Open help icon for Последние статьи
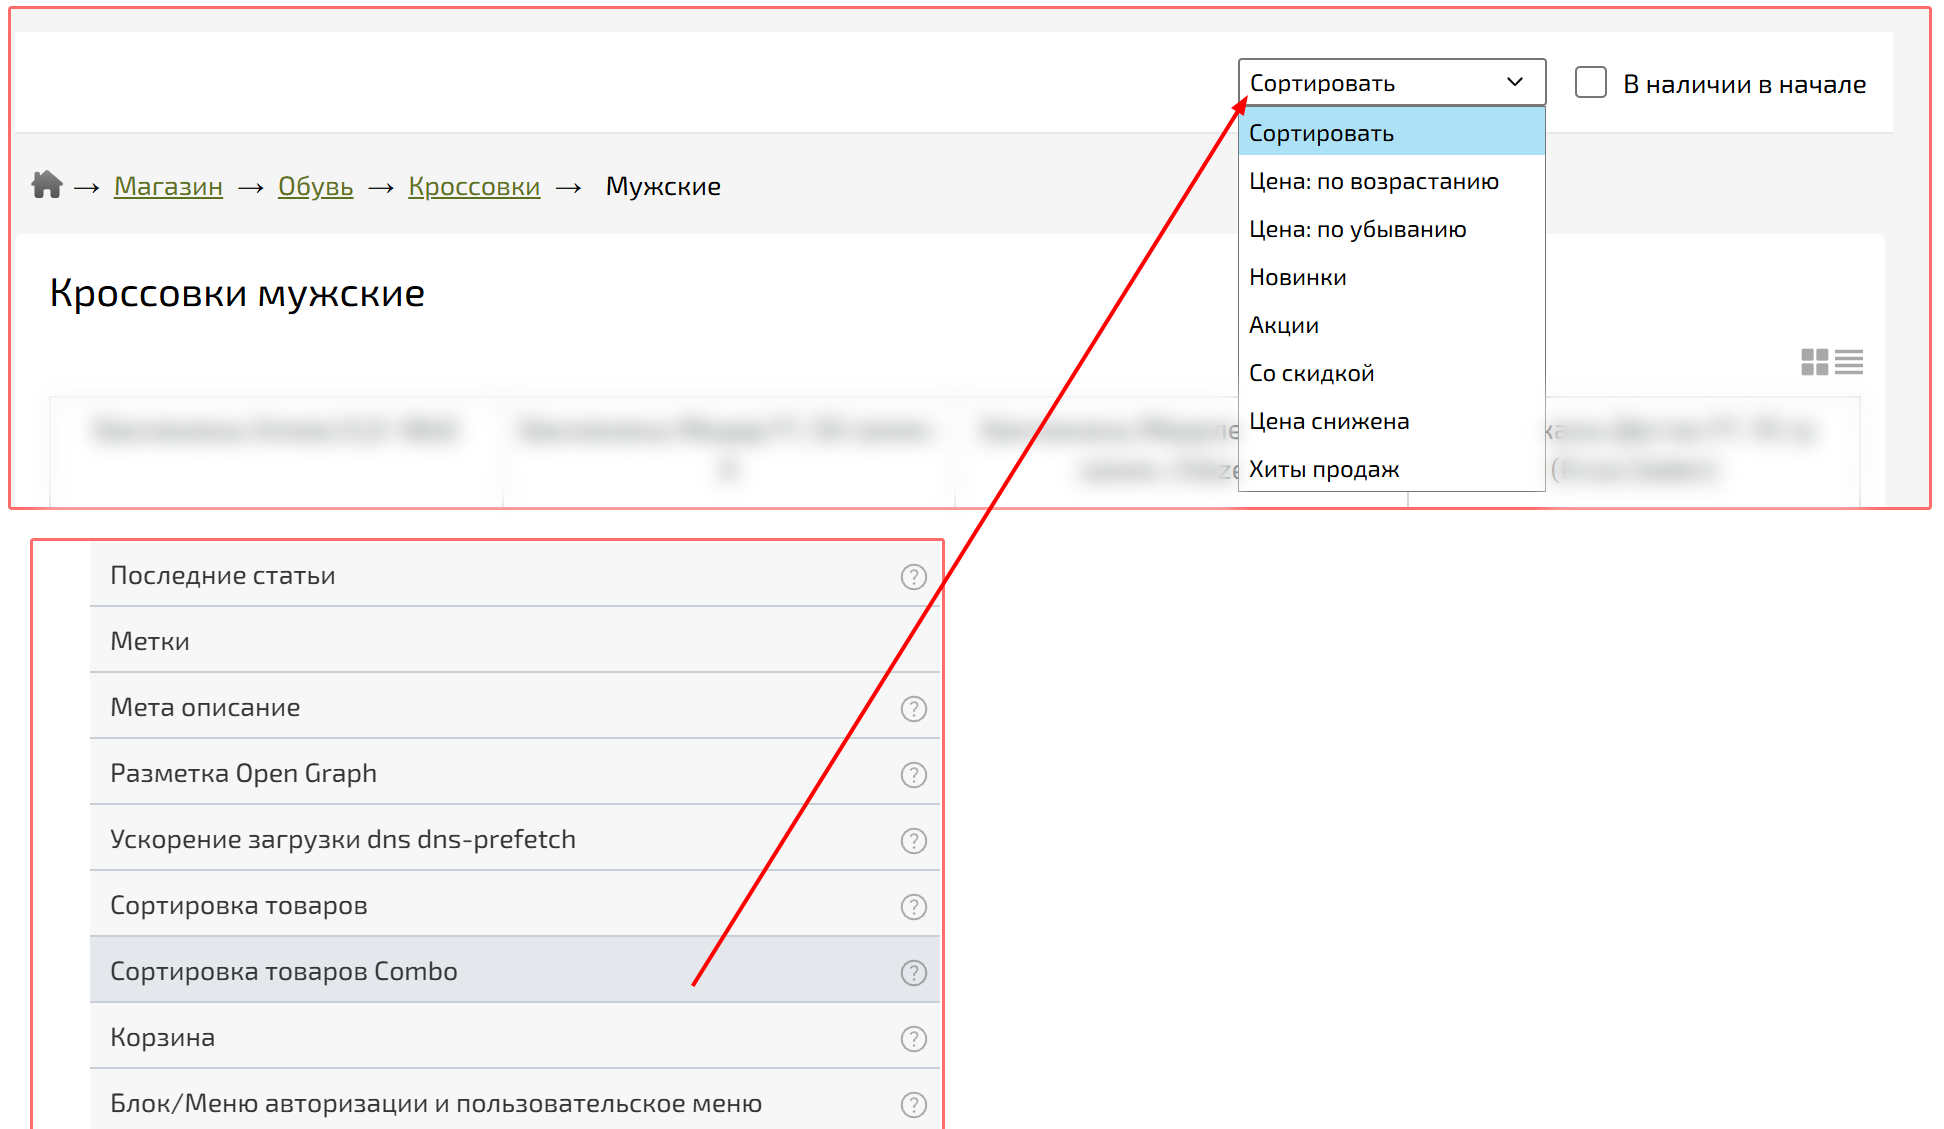The image size is (1944, 1129). 913,577
